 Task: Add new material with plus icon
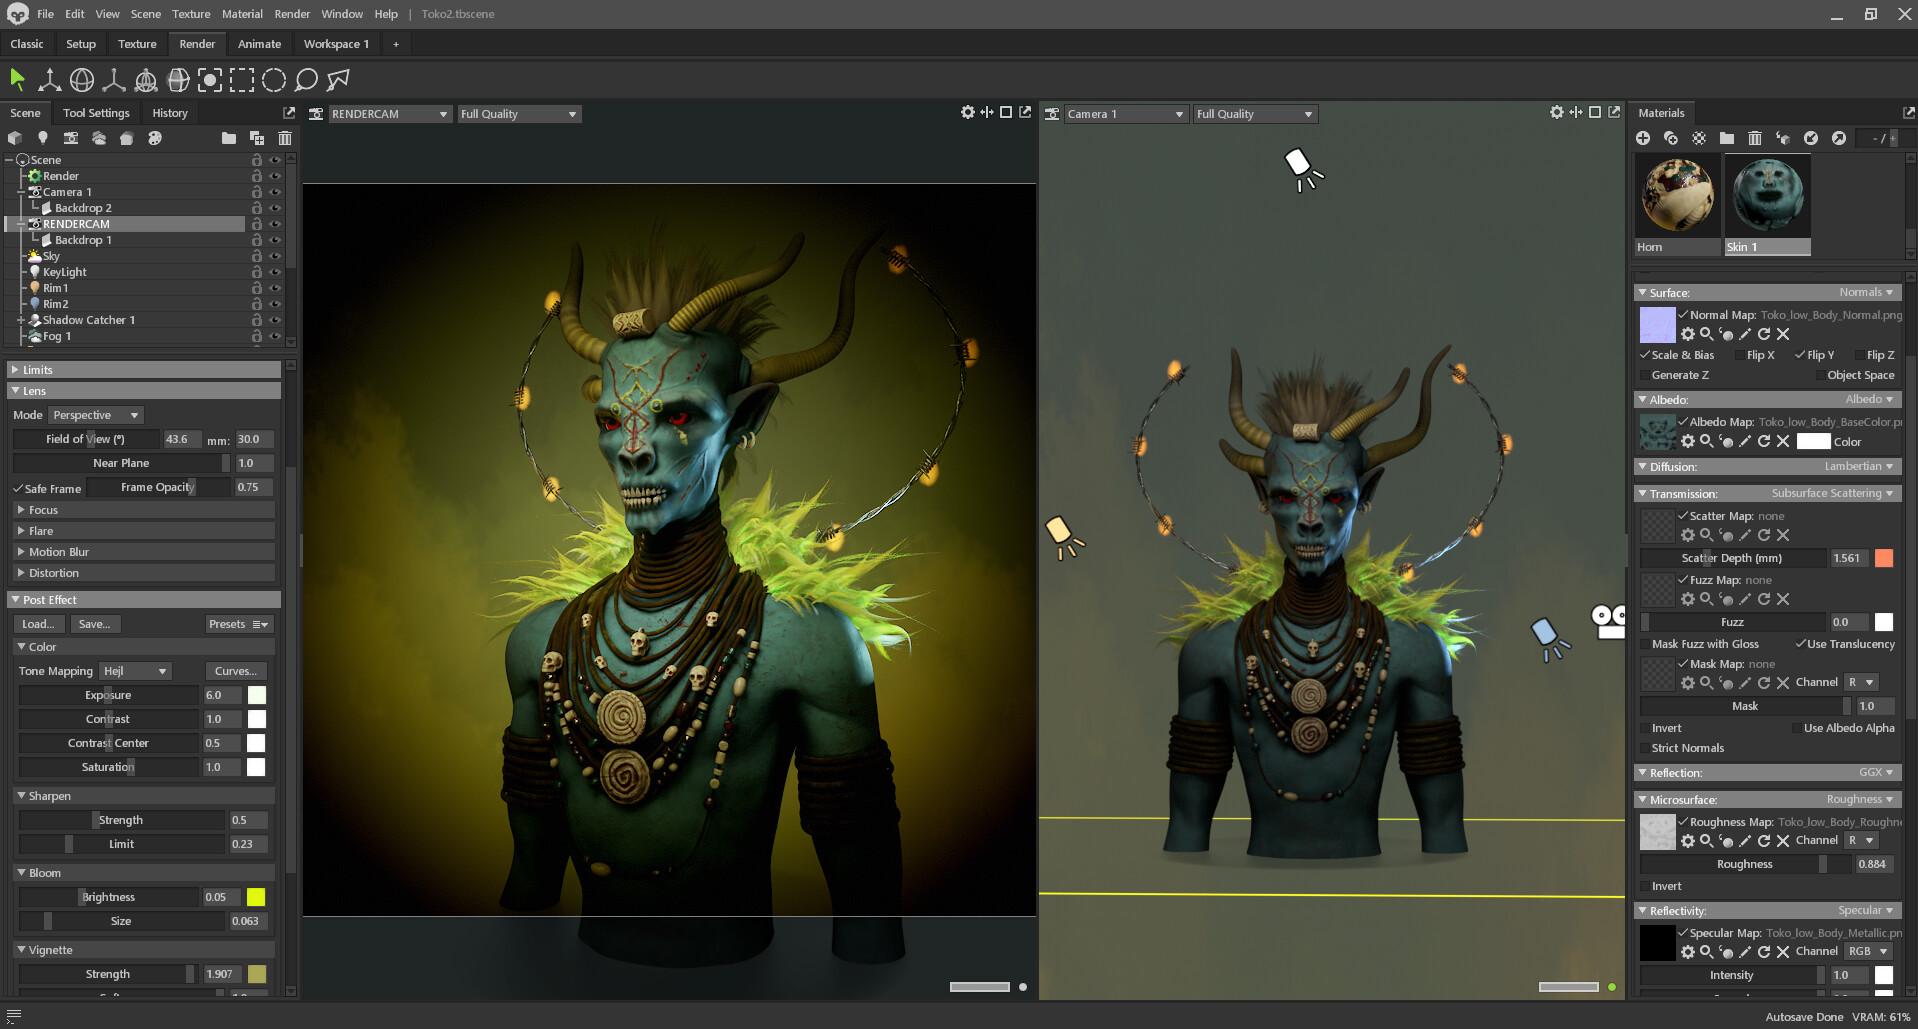click(x=1643, y=138)
